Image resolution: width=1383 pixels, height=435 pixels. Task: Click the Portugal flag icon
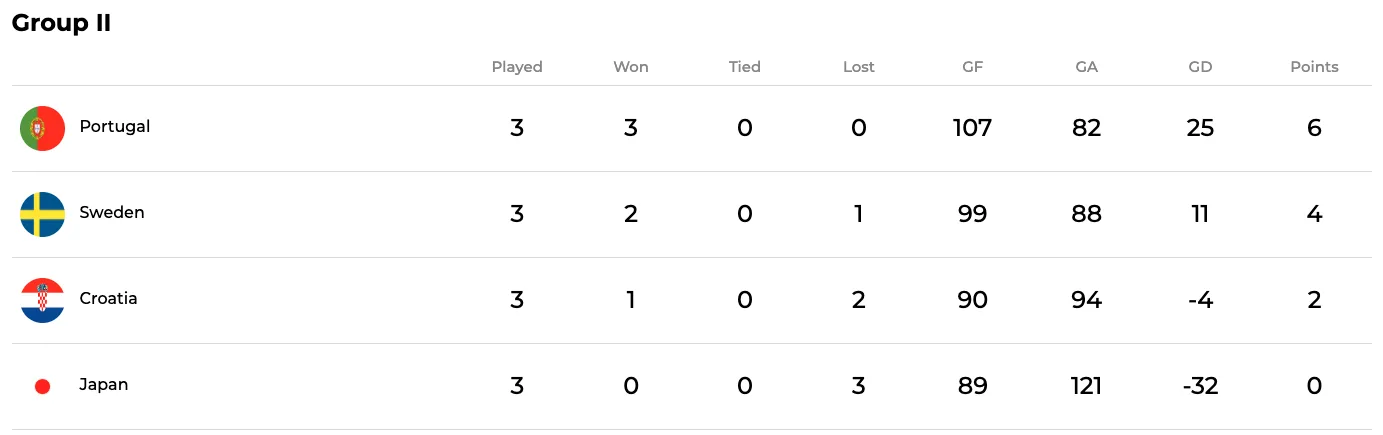pos(42,128)
